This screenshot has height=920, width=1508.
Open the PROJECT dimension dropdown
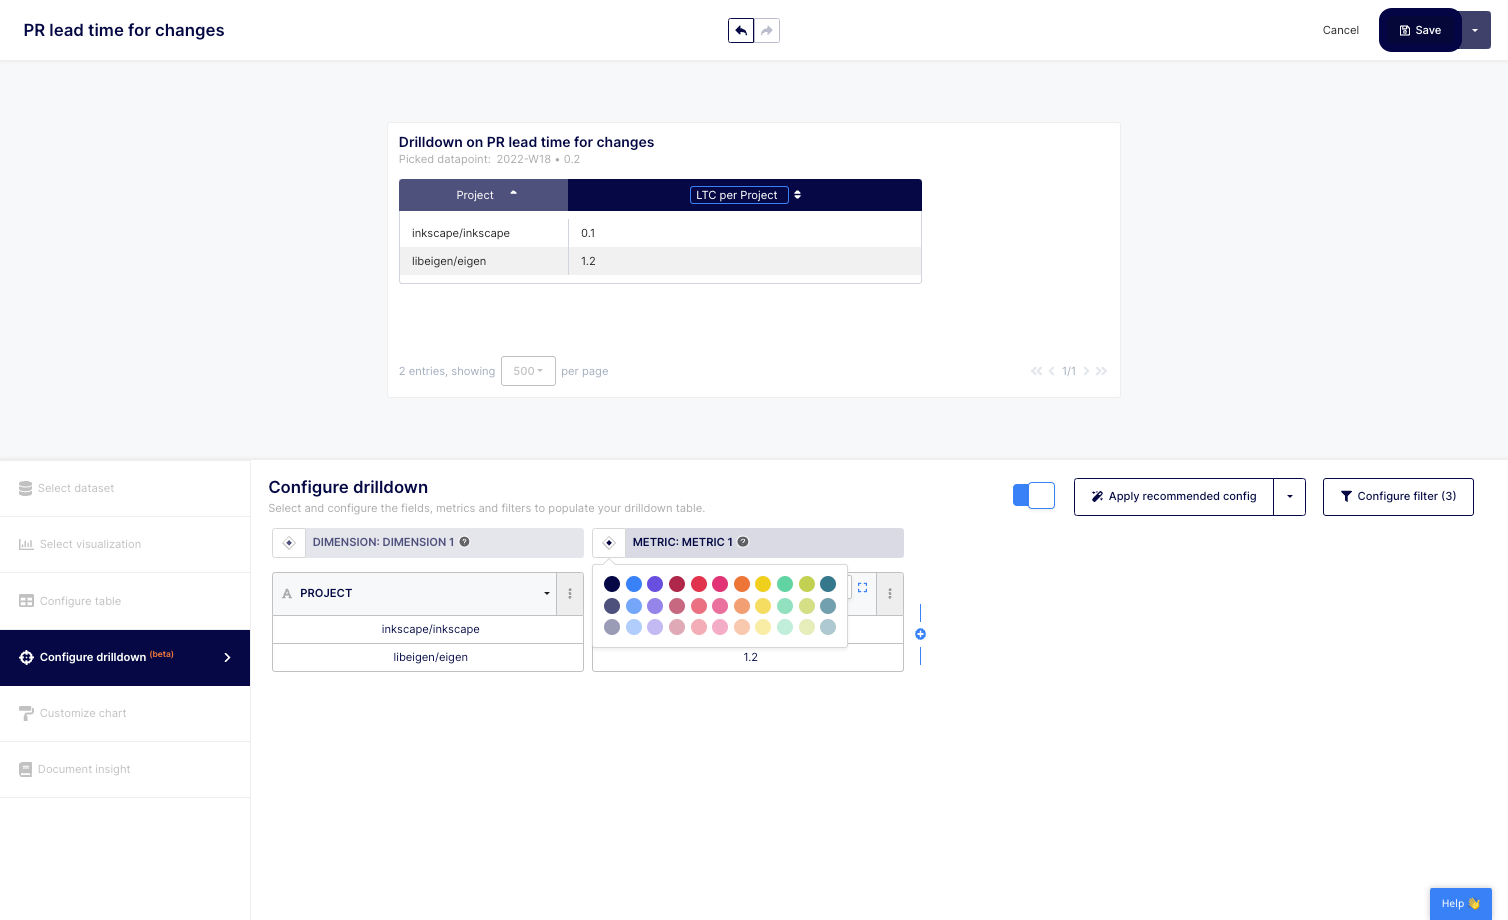pos(546,594)
